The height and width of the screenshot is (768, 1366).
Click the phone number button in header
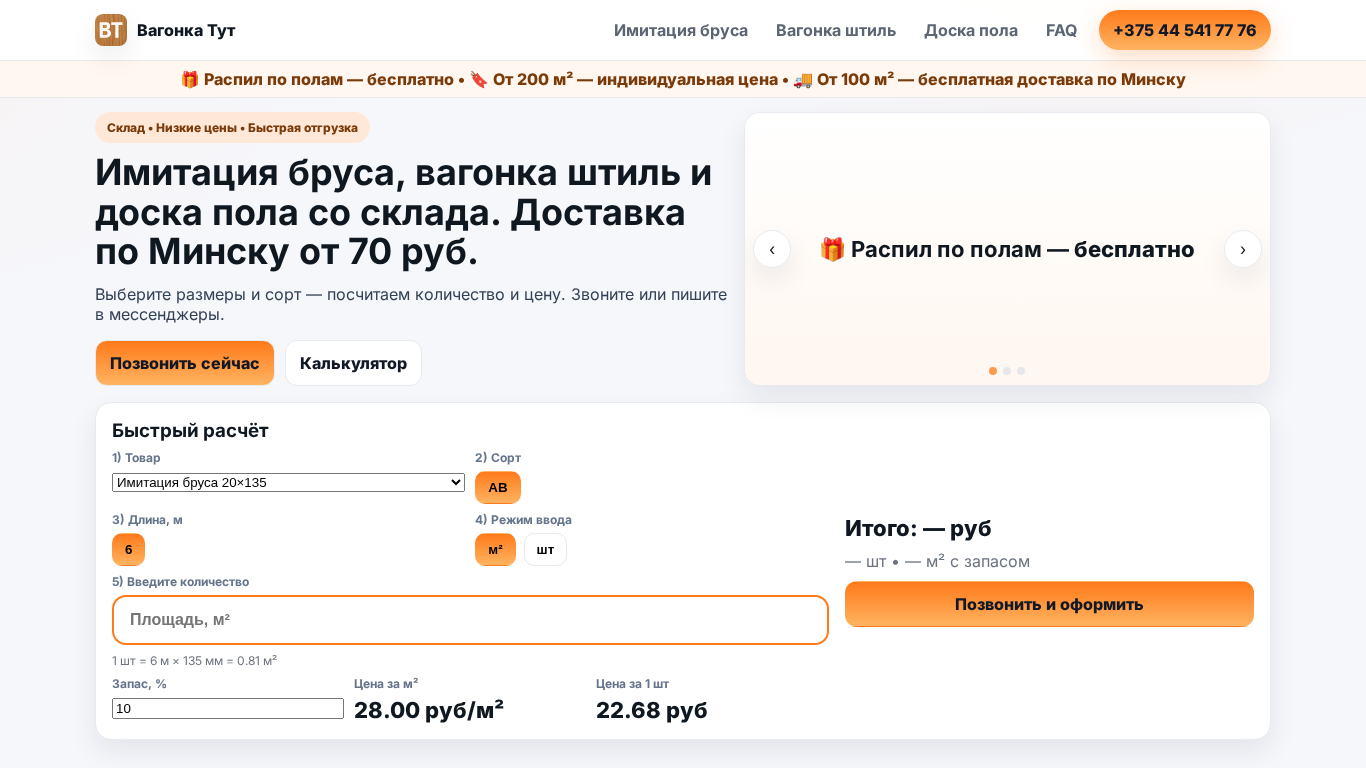click(x=1184, y=30)
